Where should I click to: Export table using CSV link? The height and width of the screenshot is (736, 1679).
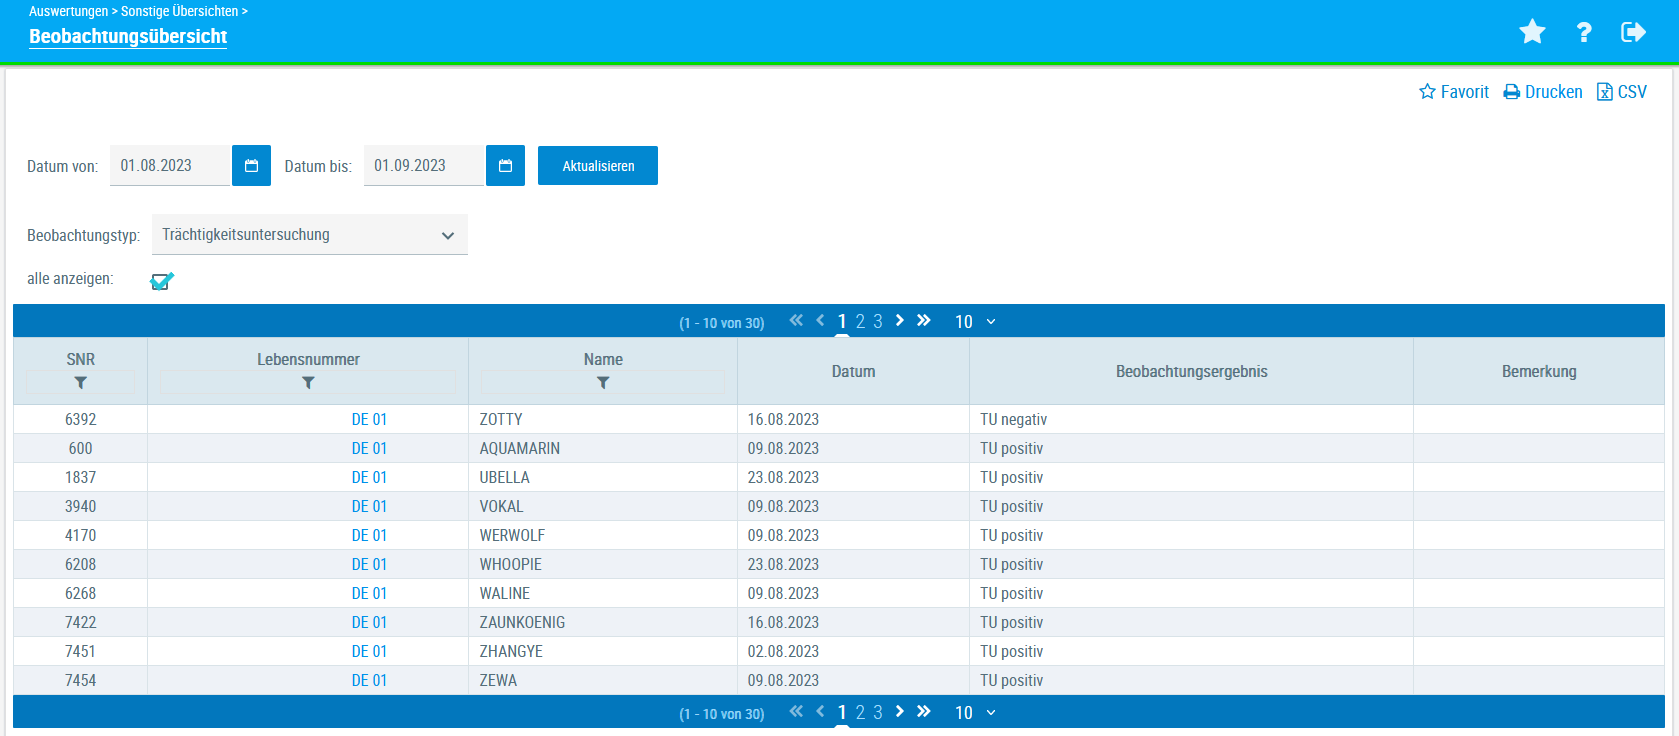1622,92
